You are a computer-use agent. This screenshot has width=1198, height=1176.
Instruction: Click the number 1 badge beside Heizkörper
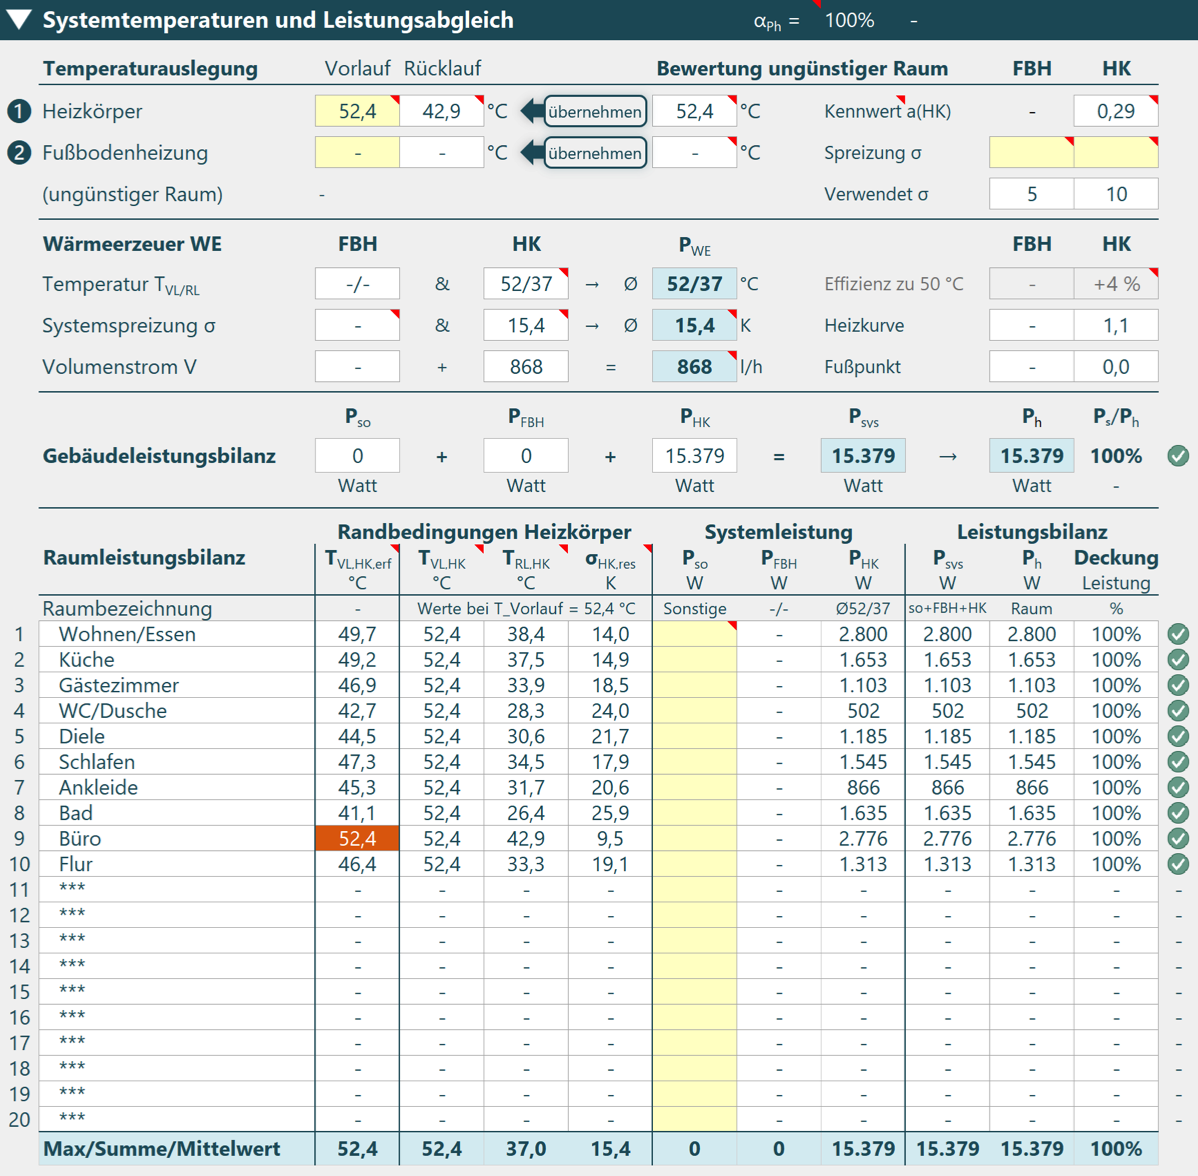[19, 112]
